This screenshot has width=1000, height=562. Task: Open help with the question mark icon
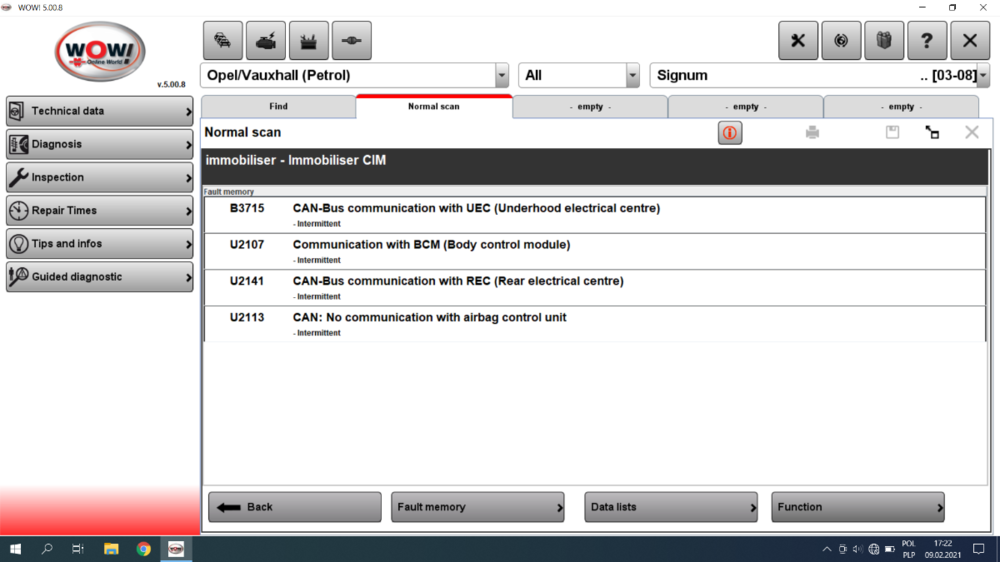[927, 41]
